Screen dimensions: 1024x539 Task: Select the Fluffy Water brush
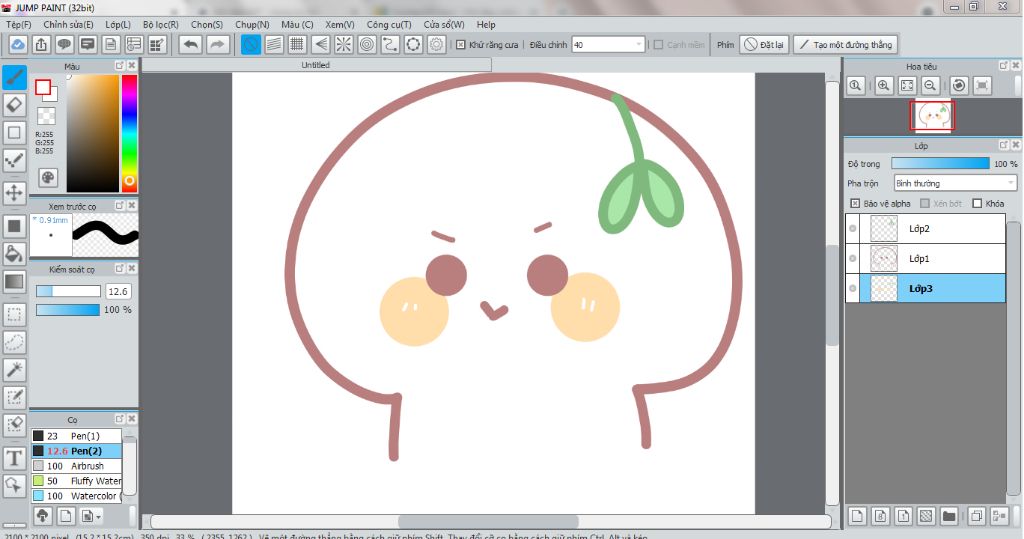pyautogui.click(x=76, y=481)
